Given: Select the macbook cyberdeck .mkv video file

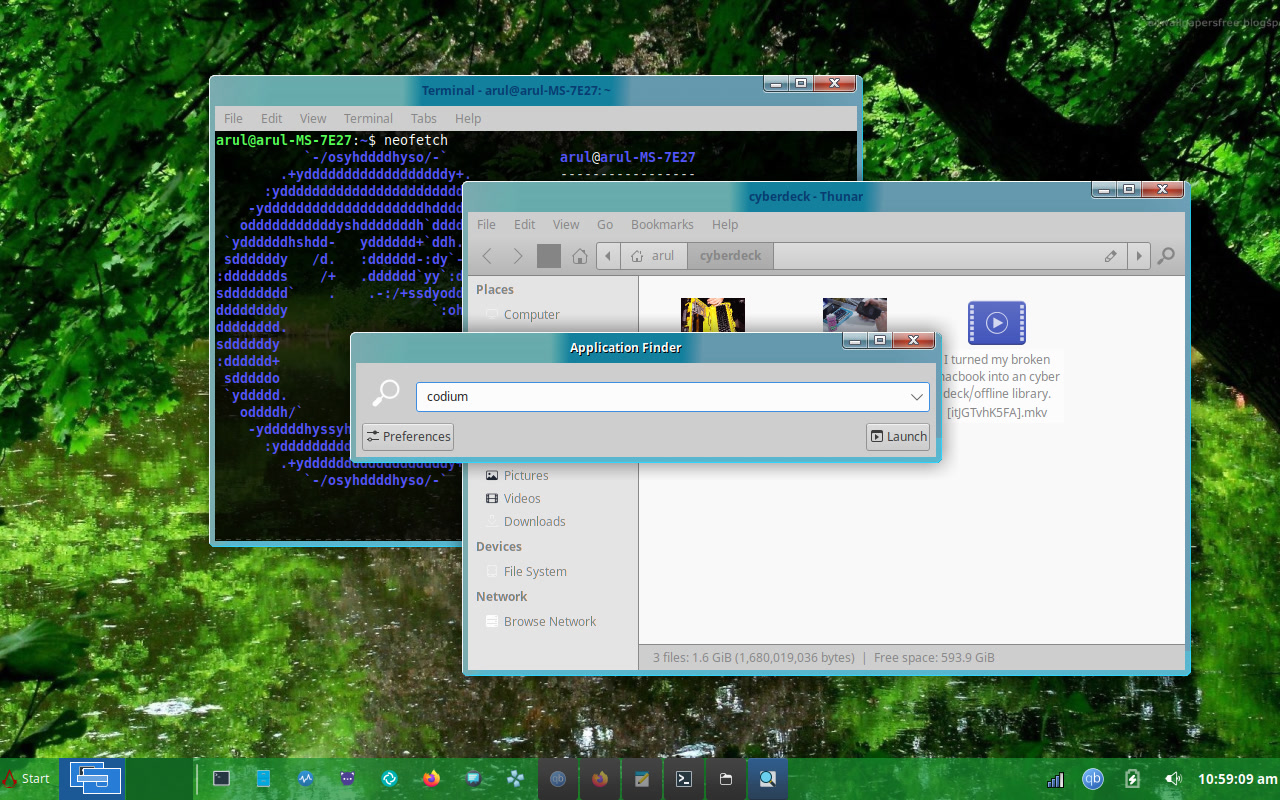Looking at the screenshot, I should point(997,358).
